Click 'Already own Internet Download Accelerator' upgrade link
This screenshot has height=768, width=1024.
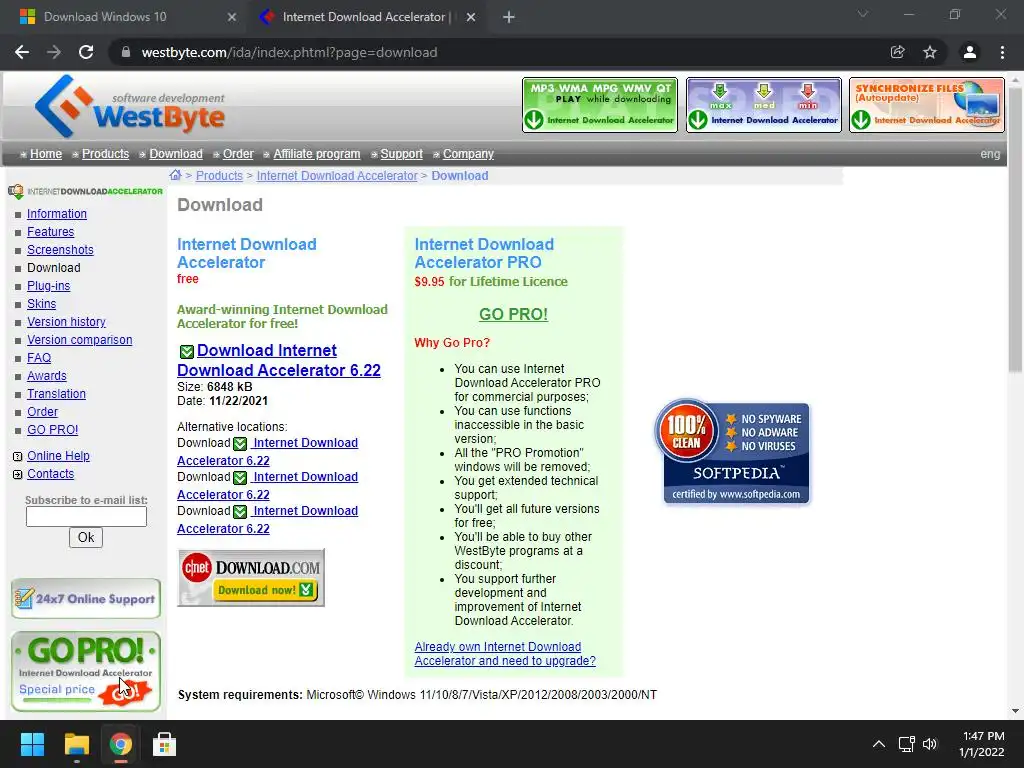point(505,654)
